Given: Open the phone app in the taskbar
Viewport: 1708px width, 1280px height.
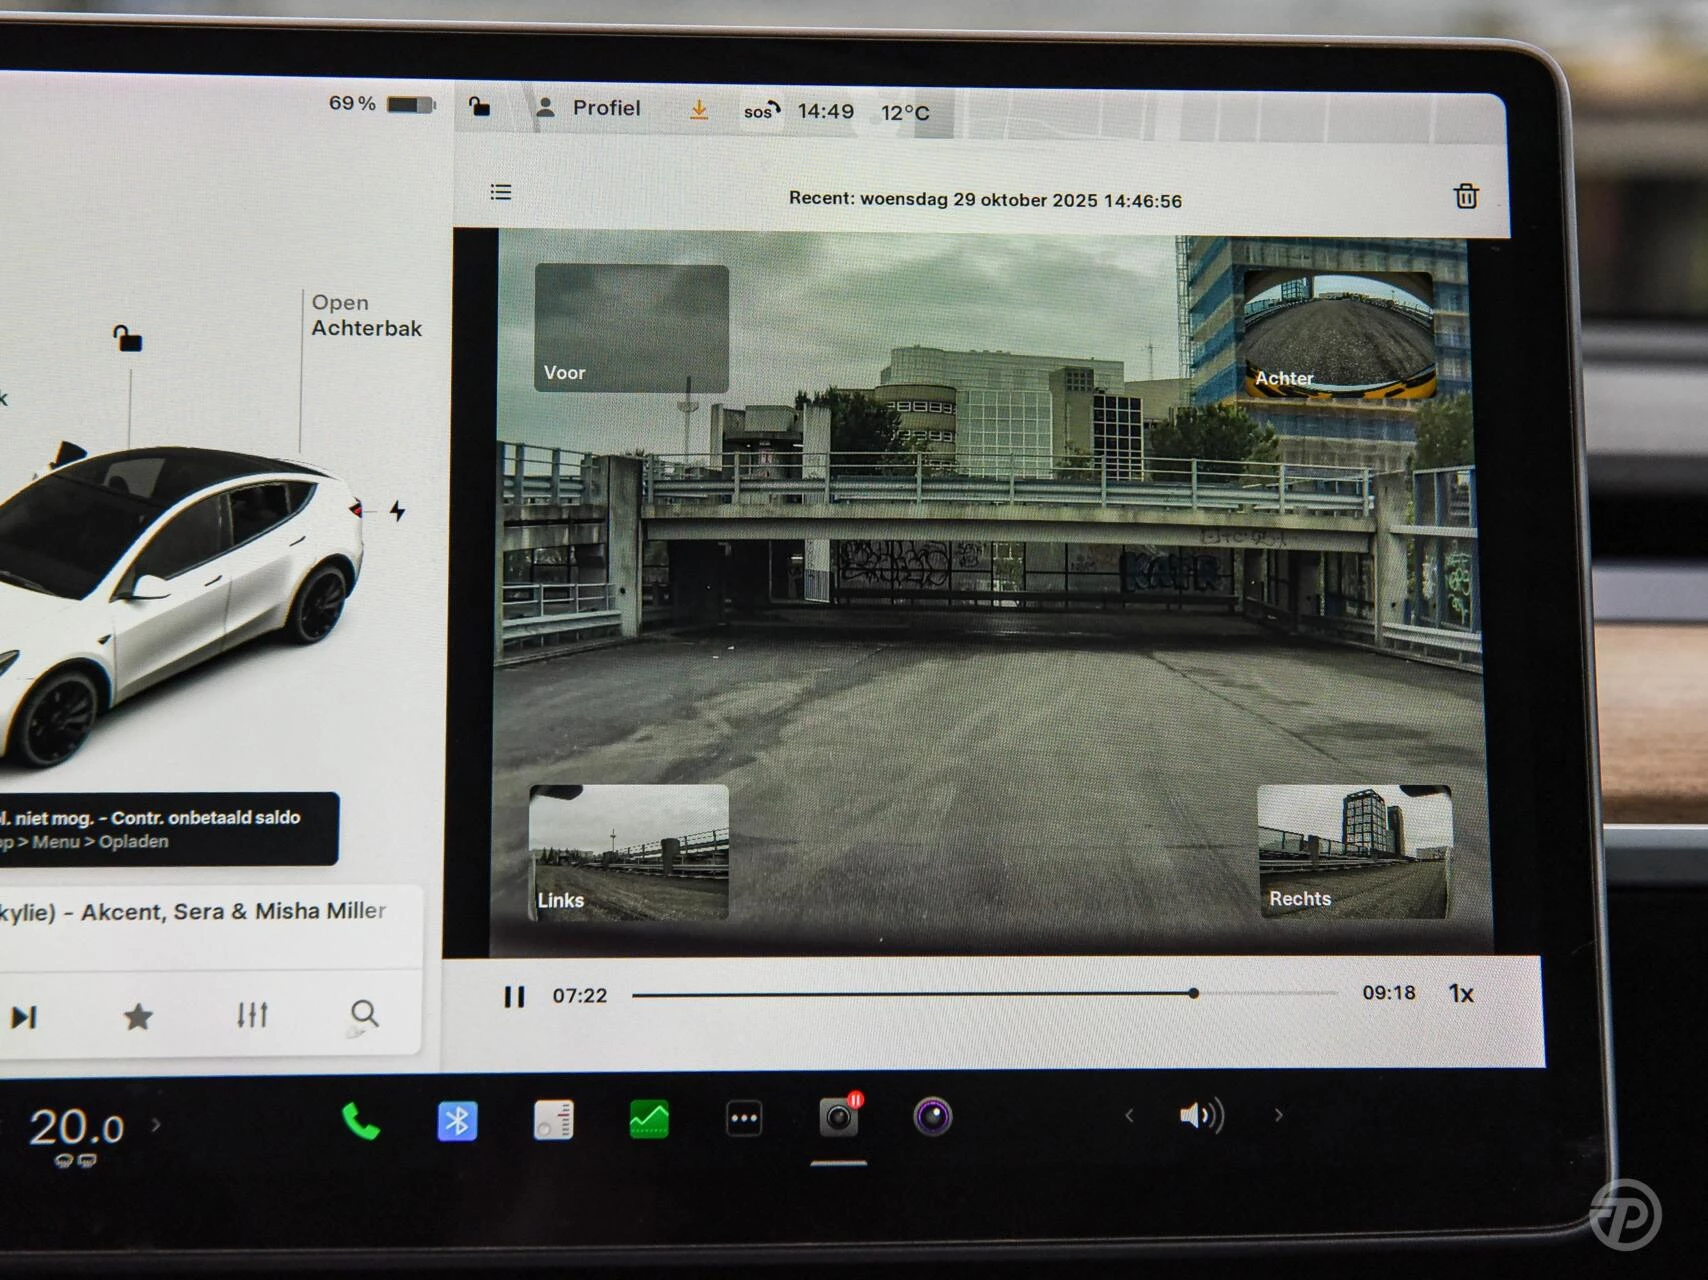Looking at the screenshot, I should [x=360, y=1123].
